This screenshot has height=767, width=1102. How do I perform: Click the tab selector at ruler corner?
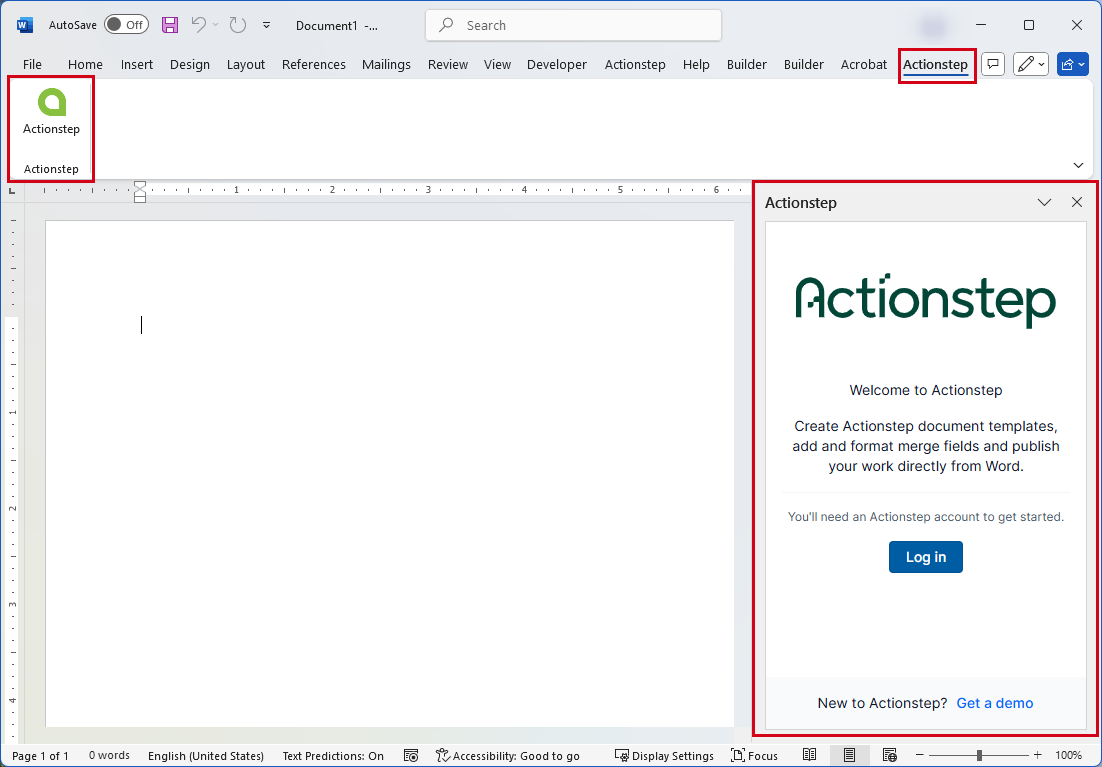[x=12, y=190]
